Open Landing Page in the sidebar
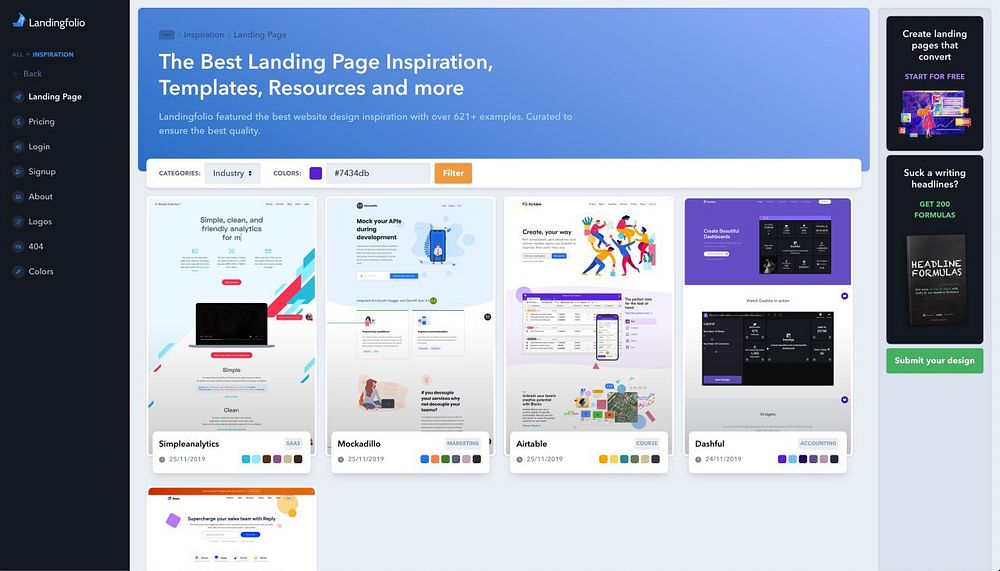Viewport: 1000px width, 571px height. [55, 96]
